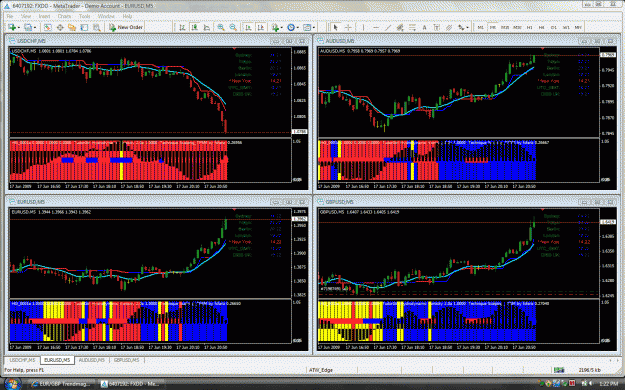Click the ATW_Edge profile in status bar
The image size is (625, 390).
pyautogui.click(x=321, y=370)
